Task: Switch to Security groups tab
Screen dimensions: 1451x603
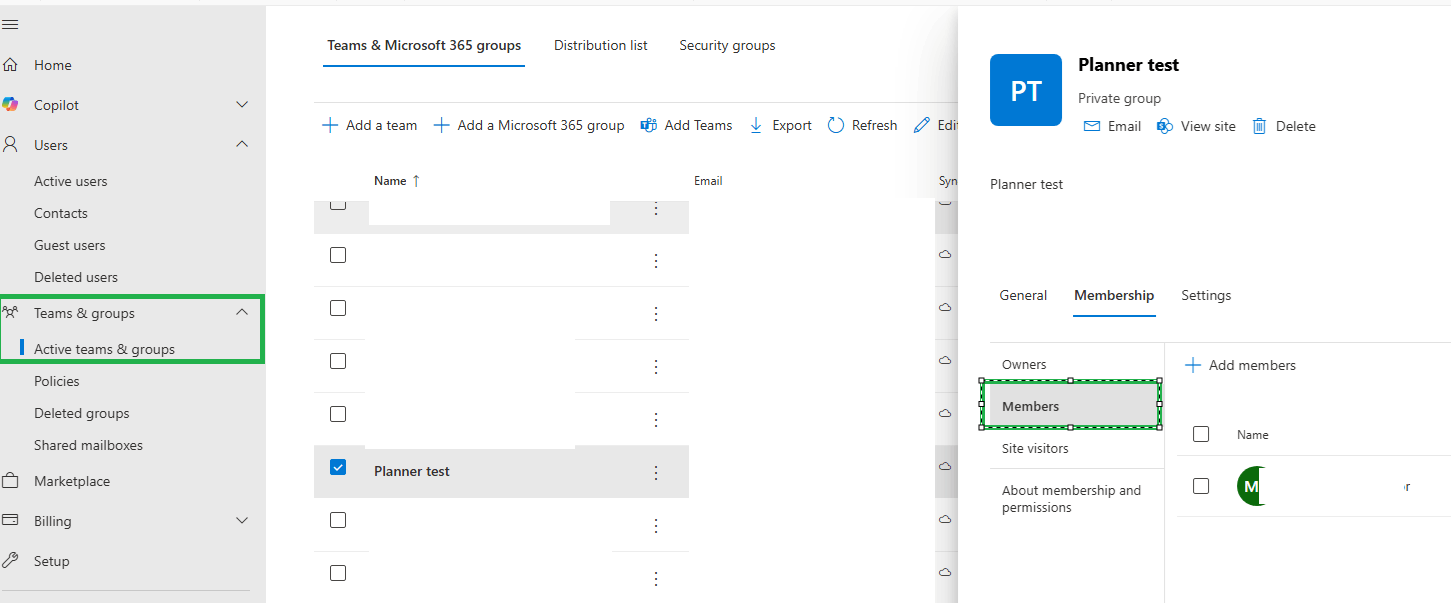Action: click(x=727, y=45)
